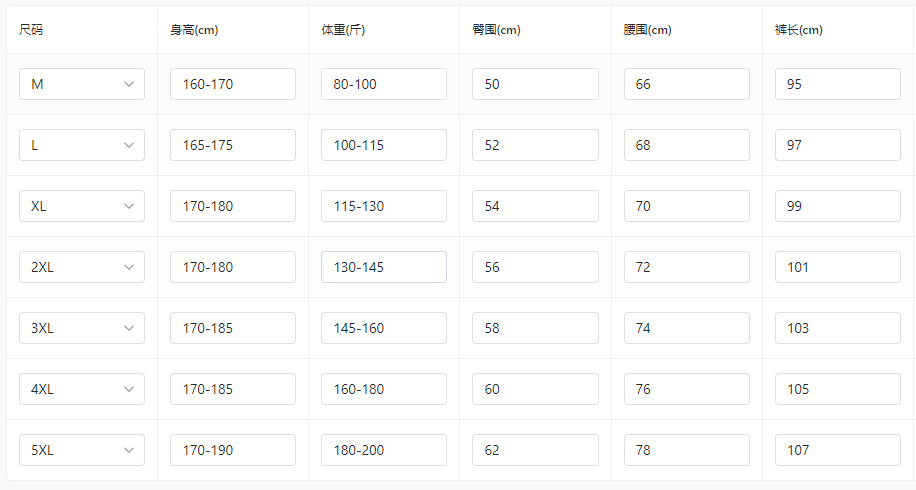Focus the height field showing 170-190
The image size is (916, 490).
tap(233, 450)
